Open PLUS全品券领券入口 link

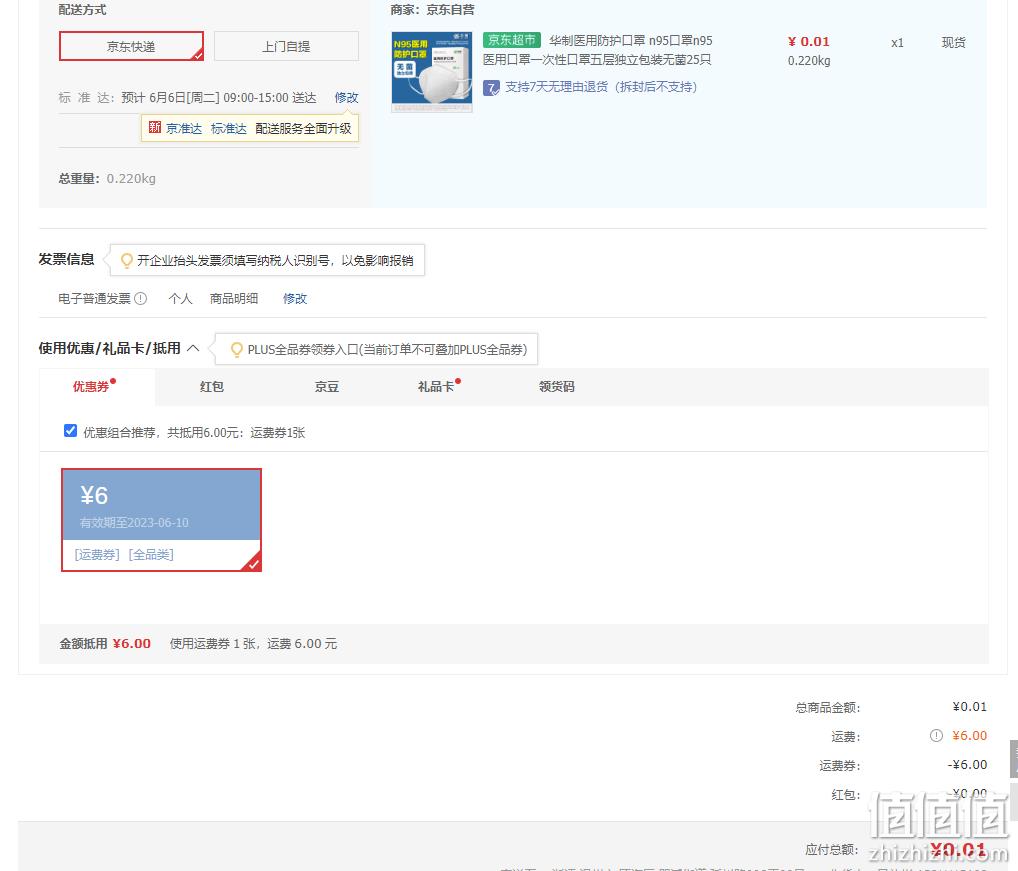387,350
